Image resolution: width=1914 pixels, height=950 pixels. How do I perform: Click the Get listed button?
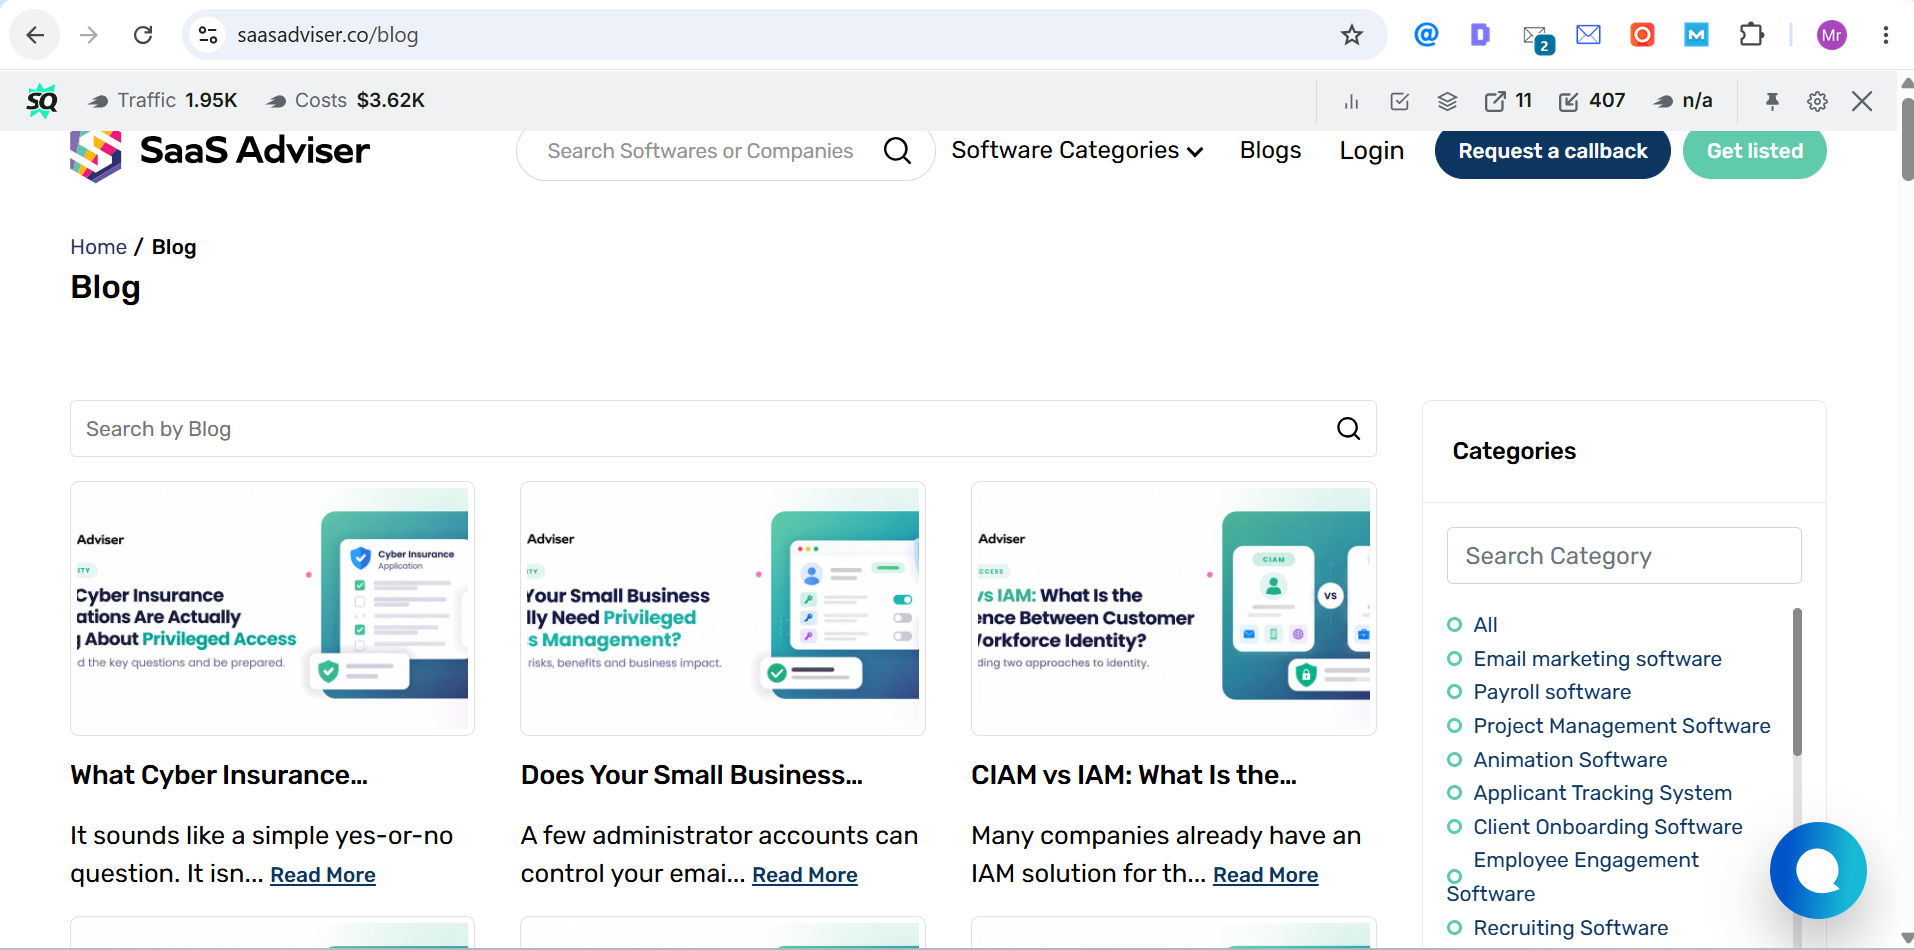(1754, 151)
